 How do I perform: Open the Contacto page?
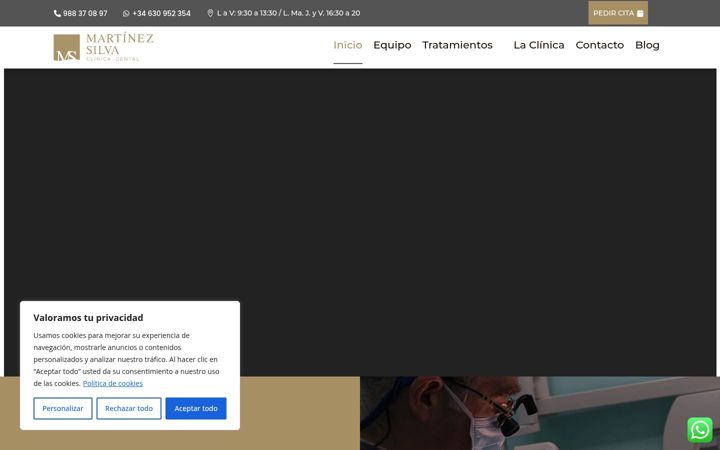point(599,45)
